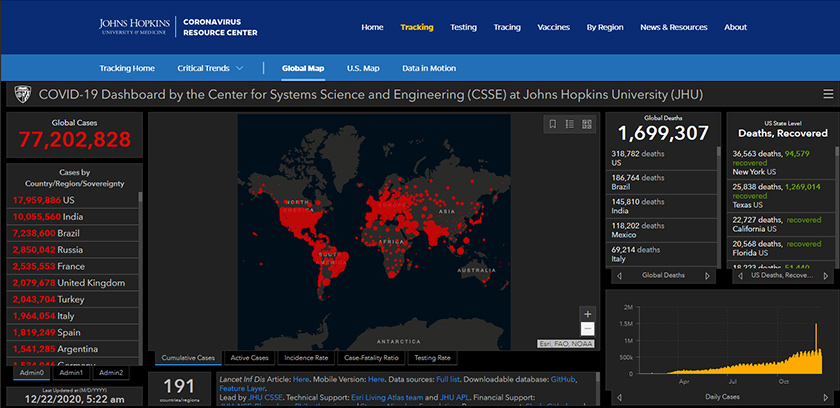The image size is (840, 408).
Task: Go to previous Global Deaths panel
Action: [x=617, y=275]
